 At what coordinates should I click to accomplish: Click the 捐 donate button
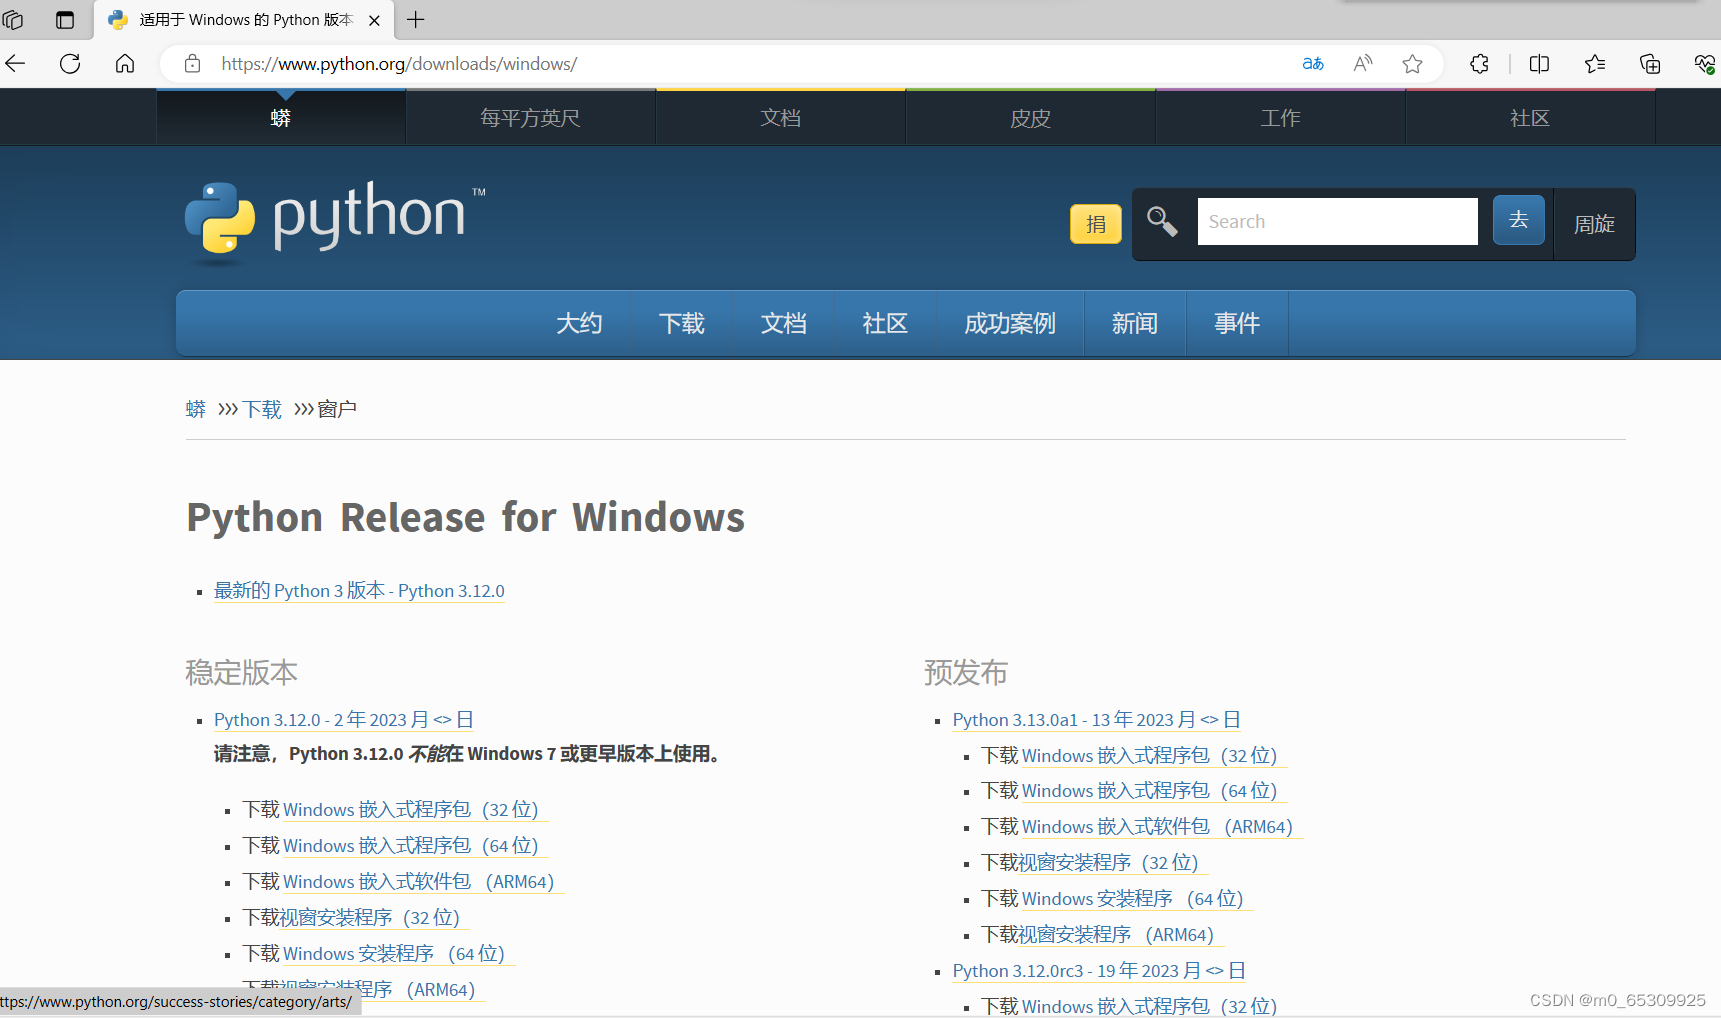click(x=1095, y=224)
